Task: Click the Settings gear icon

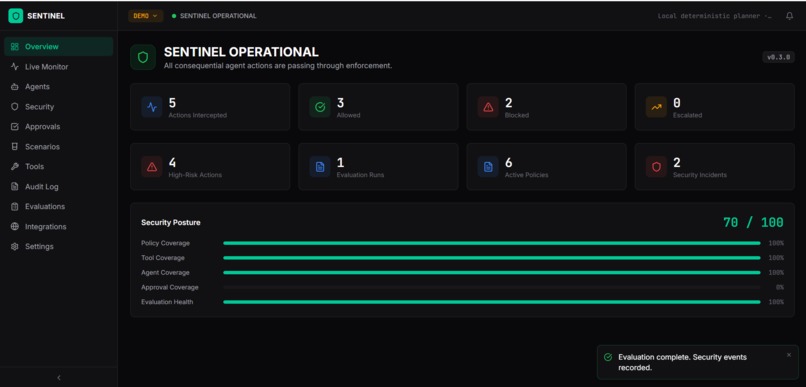Action: click(x=15, y=247)
